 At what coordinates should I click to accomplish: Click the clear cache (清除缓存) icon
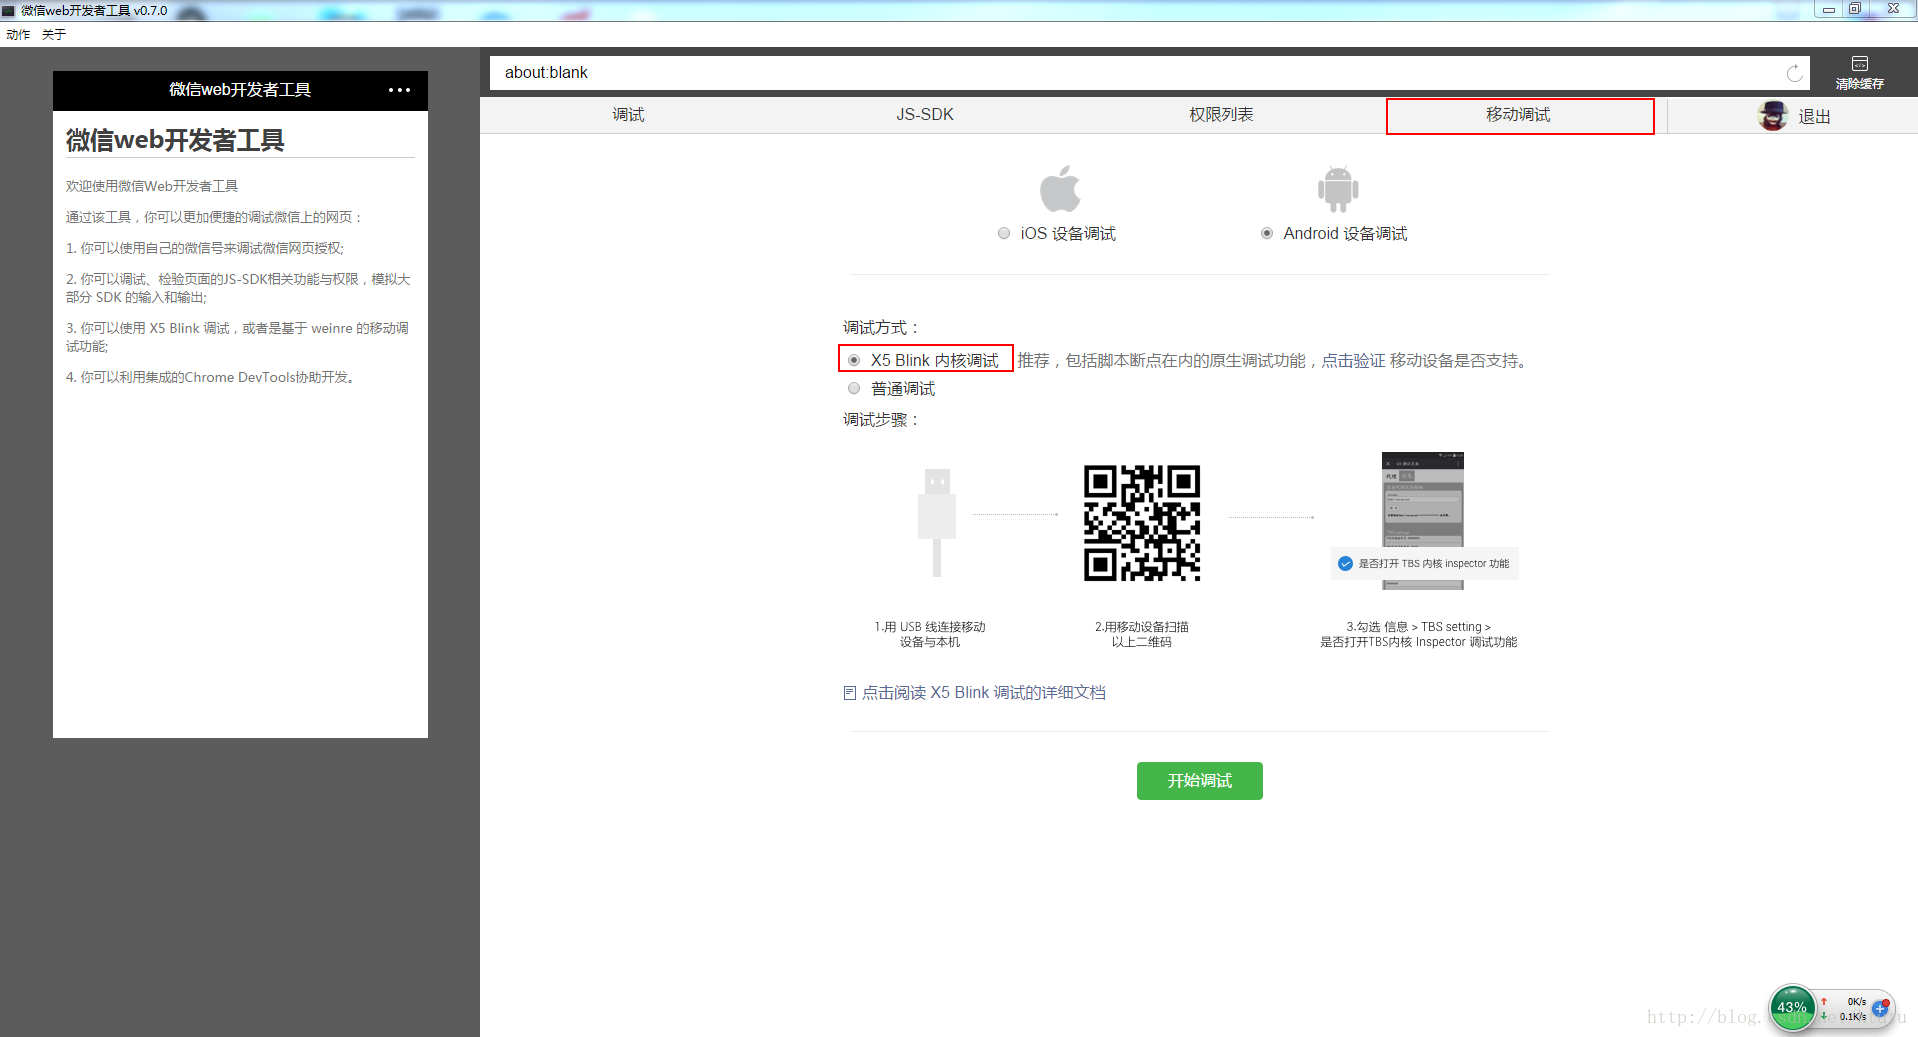[1859, 64]
